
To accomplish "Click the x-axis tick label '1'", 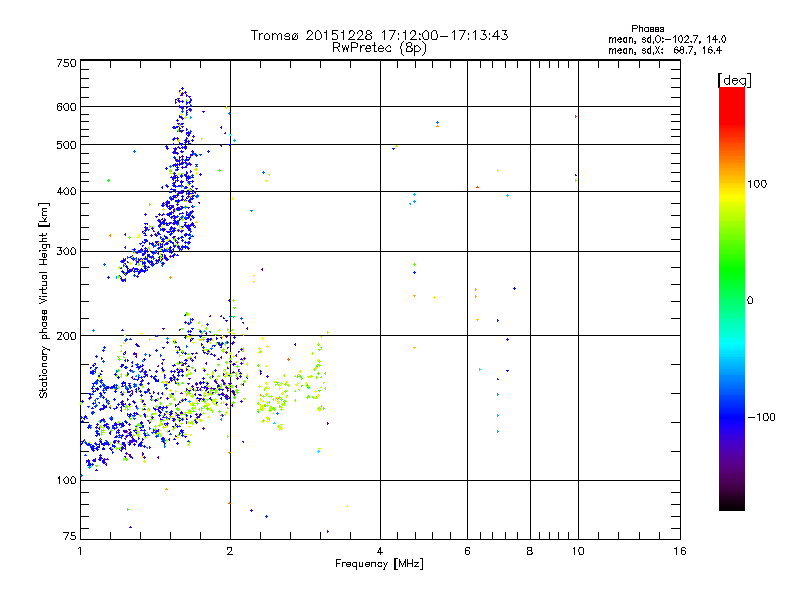I will 80,551.
